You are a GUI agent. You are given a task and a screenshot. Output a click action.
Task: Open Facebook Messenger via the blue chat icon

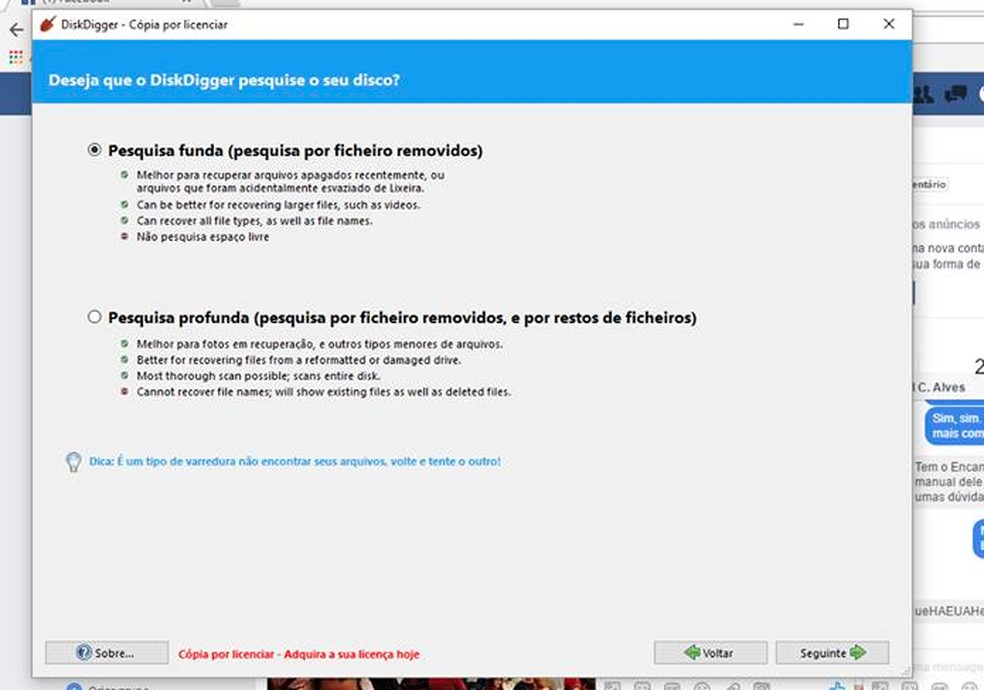coord(956,92)
